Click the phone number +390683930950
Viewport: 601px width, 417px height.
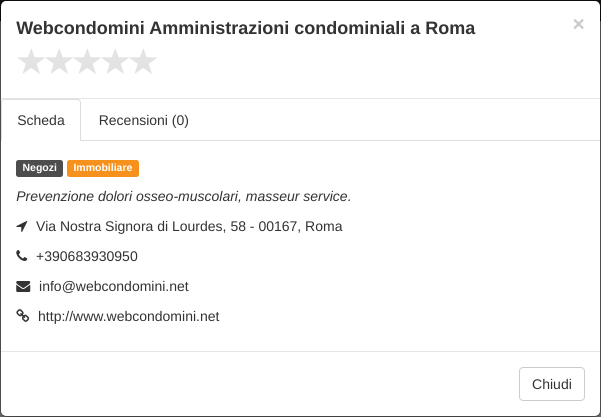coord(87,256)
